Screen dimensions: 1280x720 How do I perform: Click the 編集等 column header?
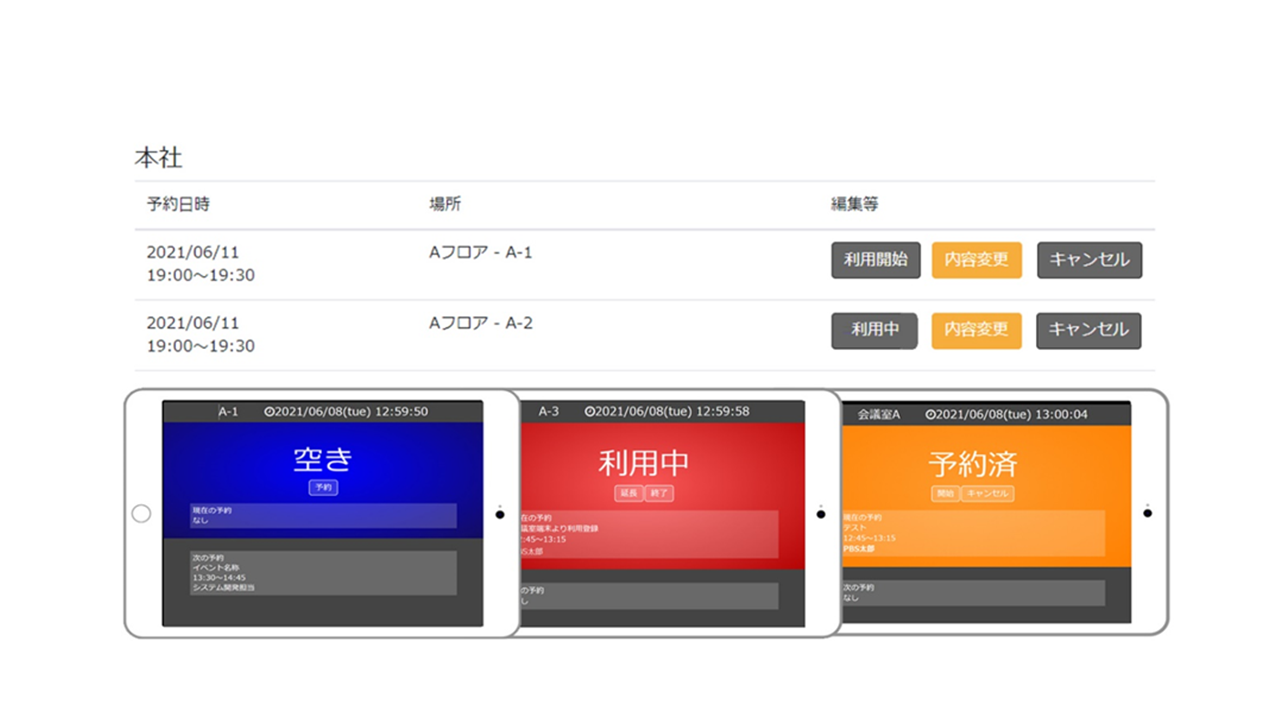(855, 204)
